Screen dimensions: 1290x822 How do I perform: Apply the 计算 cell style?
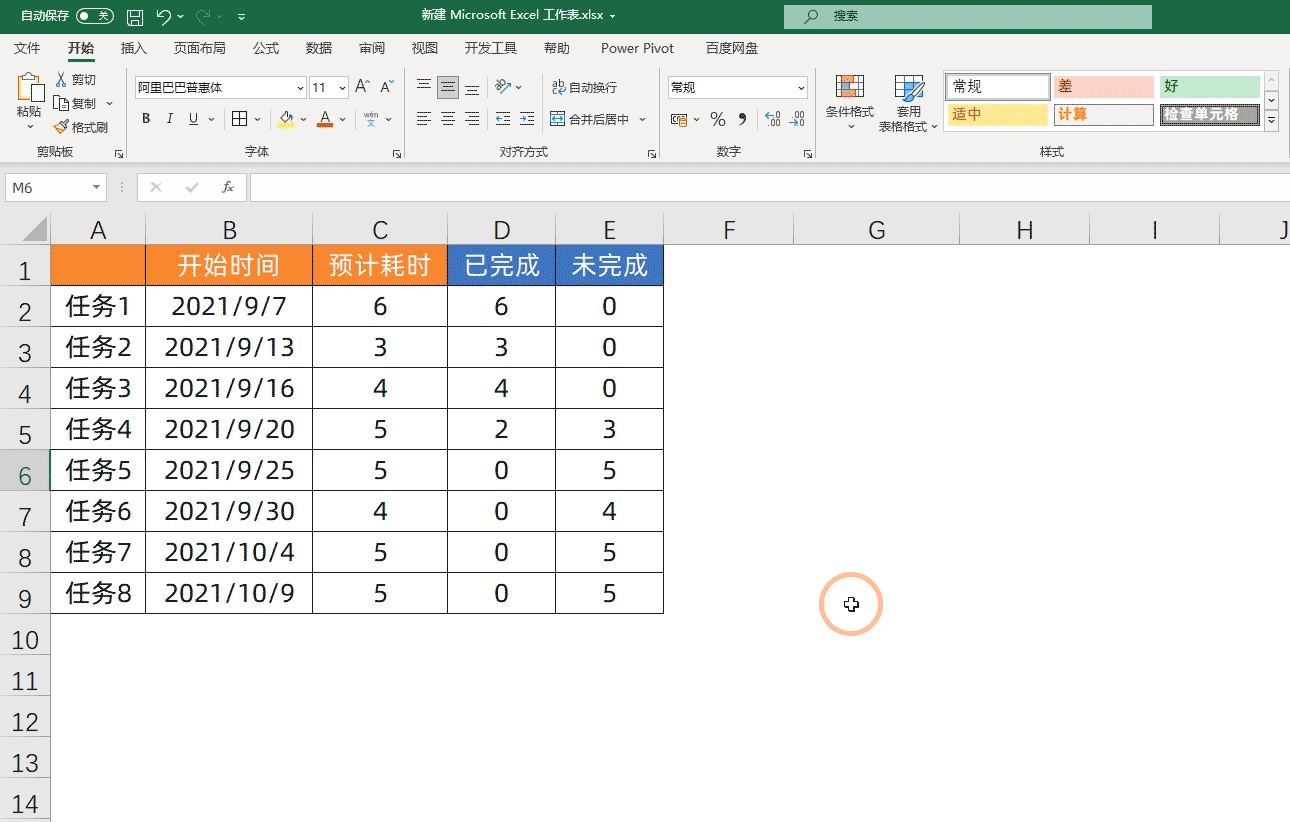coord(1103,115)
